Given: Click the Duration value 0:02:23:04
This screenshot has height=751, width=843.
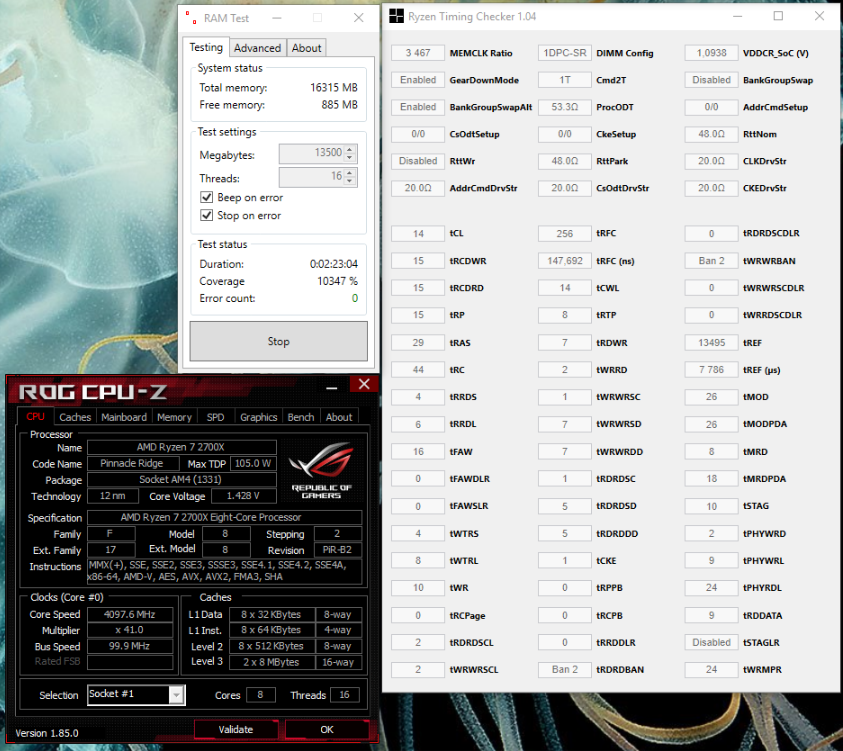Looking at the screenshot, I should click(x=334, y=264).
